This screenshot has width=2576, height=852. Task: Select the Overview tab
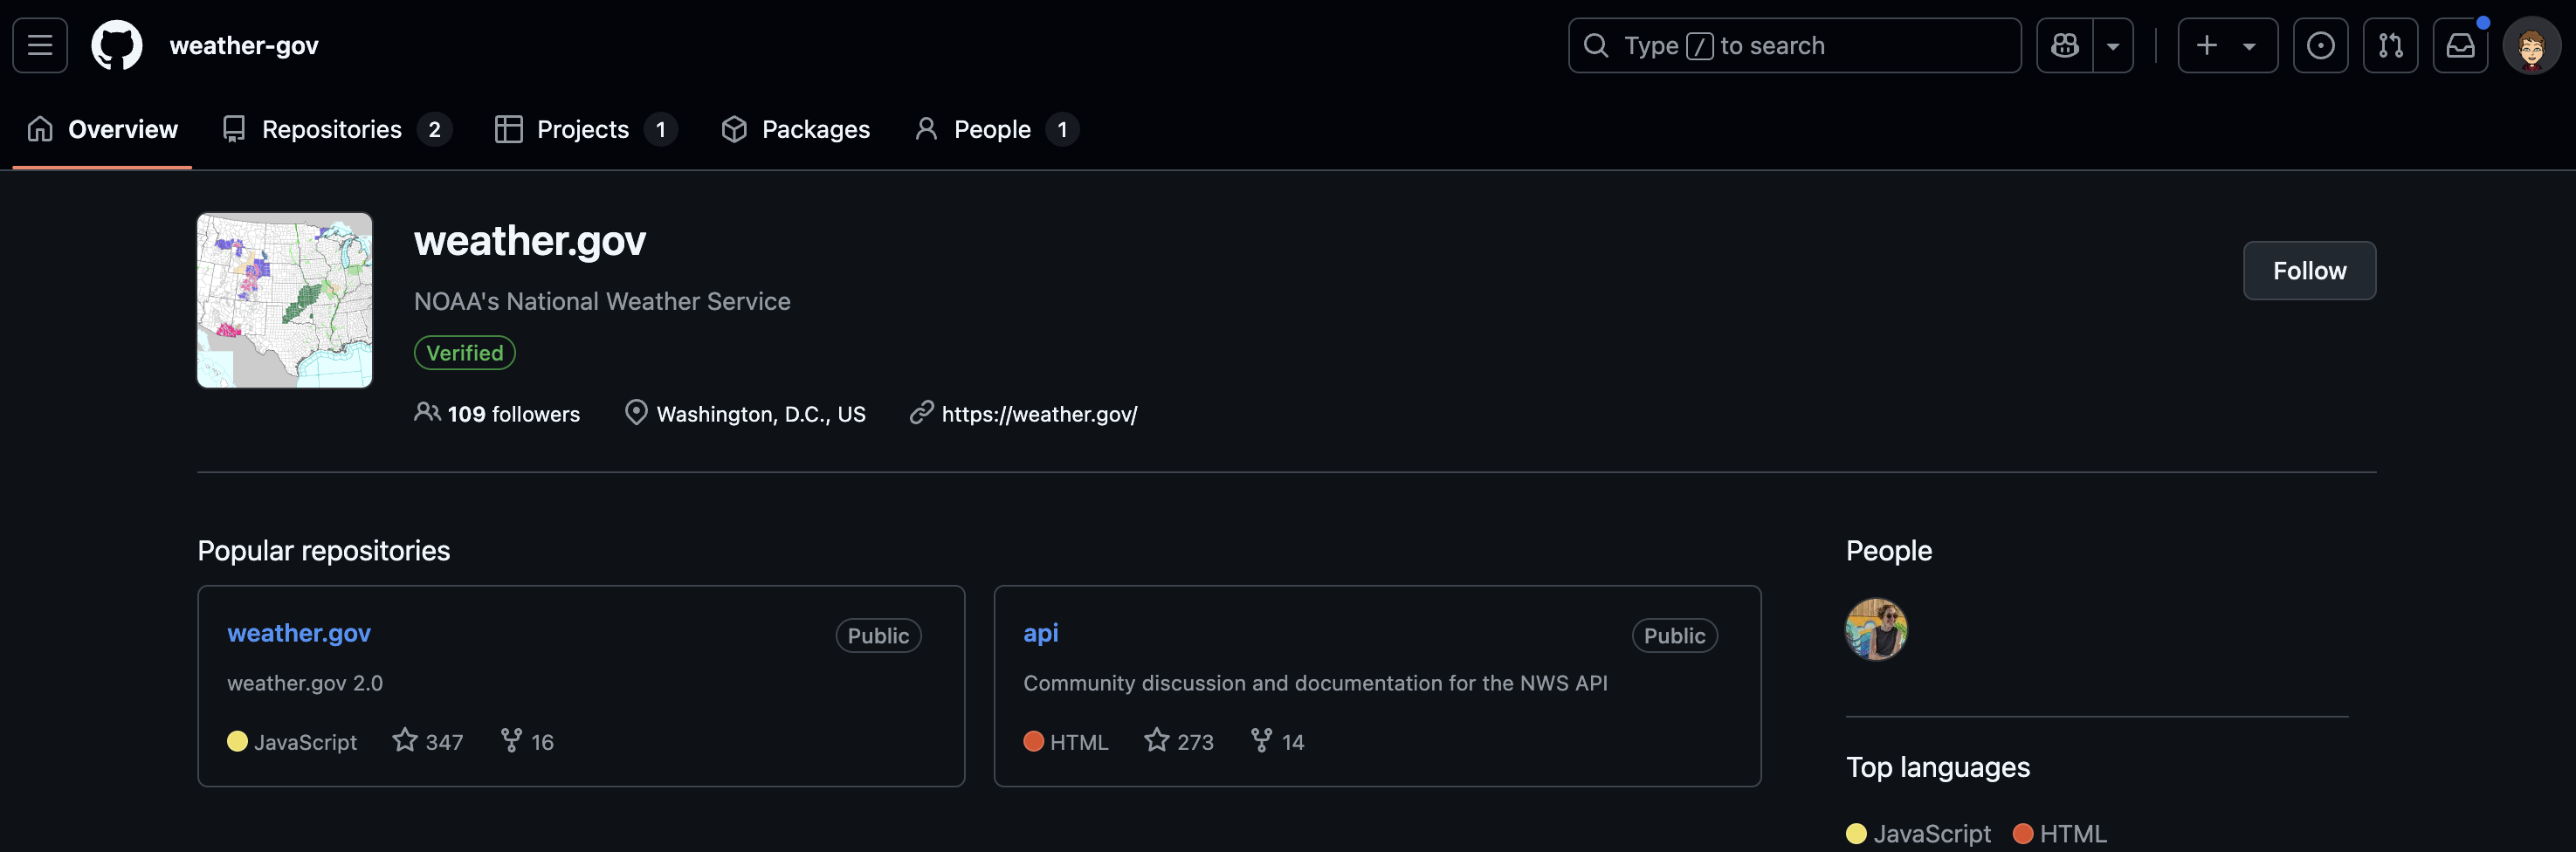click(x=102, y=129)
